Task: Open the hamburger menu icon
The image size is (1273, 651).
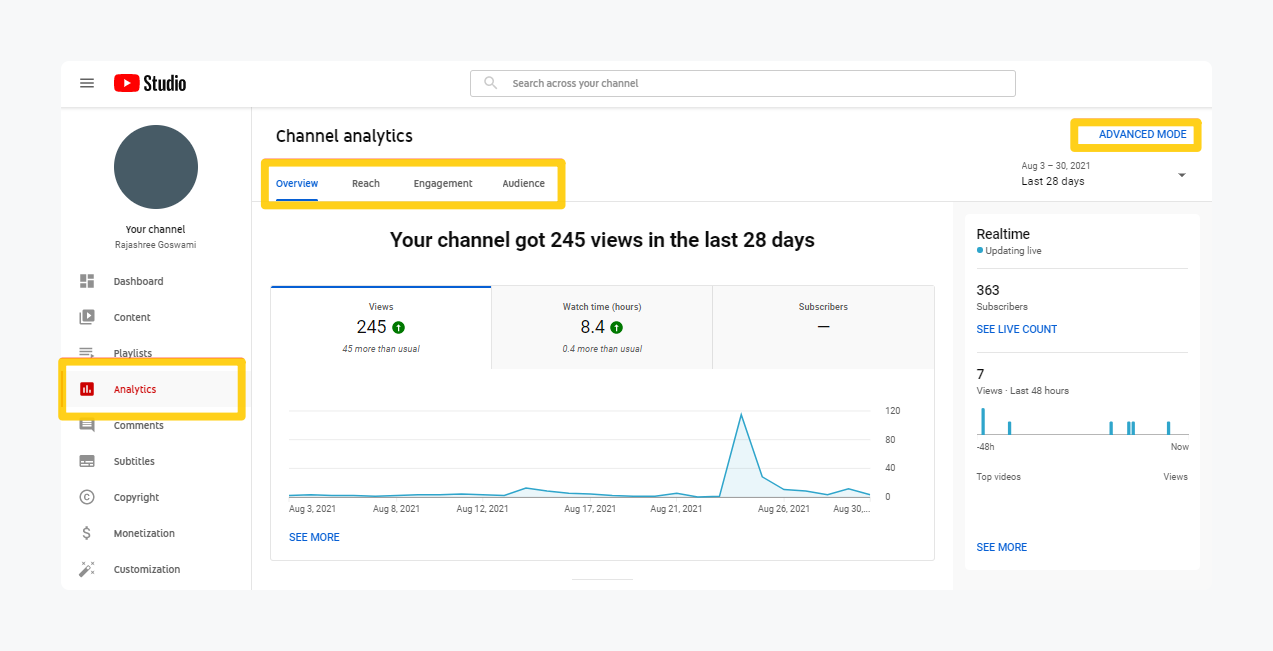Action: click(87, 83)
